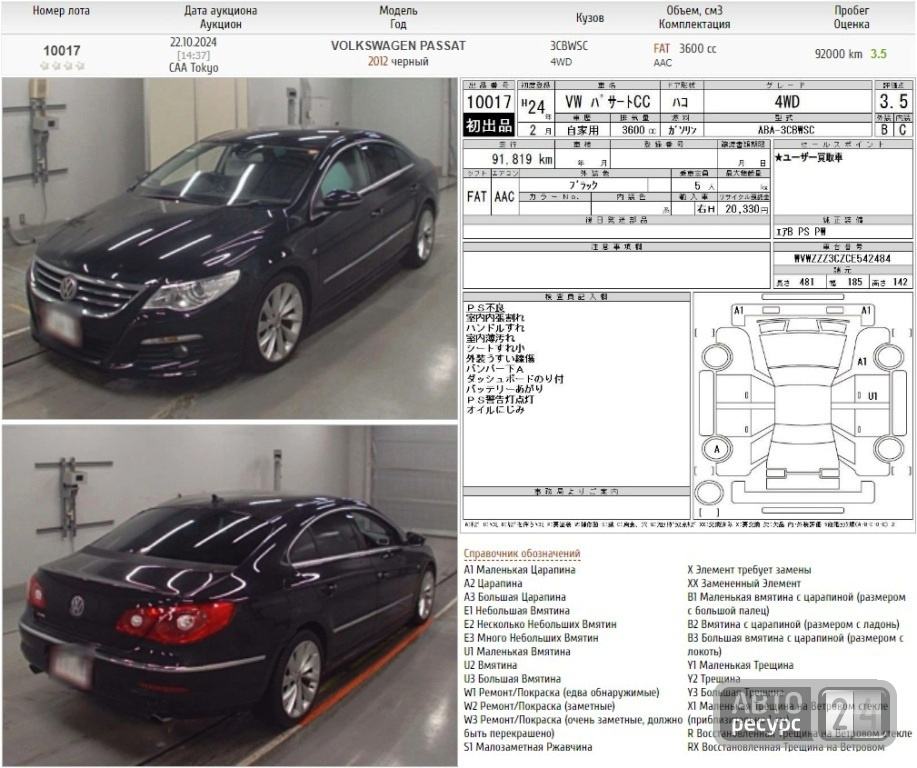Click the 'Пробег Оценка' column header
This screenshot has height=768, width=917.
coord(852,17)
